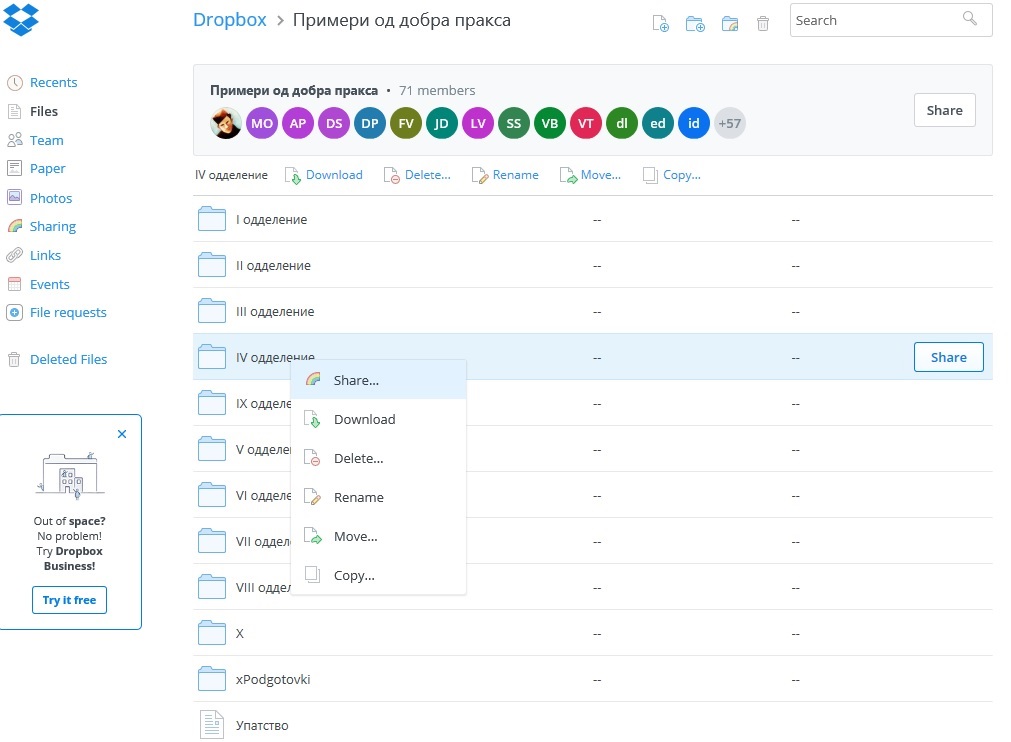Open the xPodgotovki folder
The width and height of the screenshot is (1011, 742).
pos(273,679)
